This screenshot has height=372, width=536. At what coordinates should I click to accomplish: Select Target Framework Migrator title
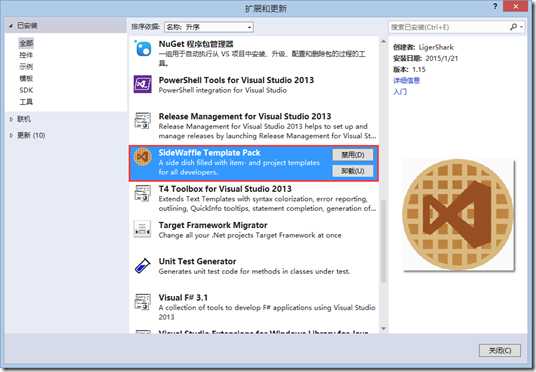pos(213,225)
